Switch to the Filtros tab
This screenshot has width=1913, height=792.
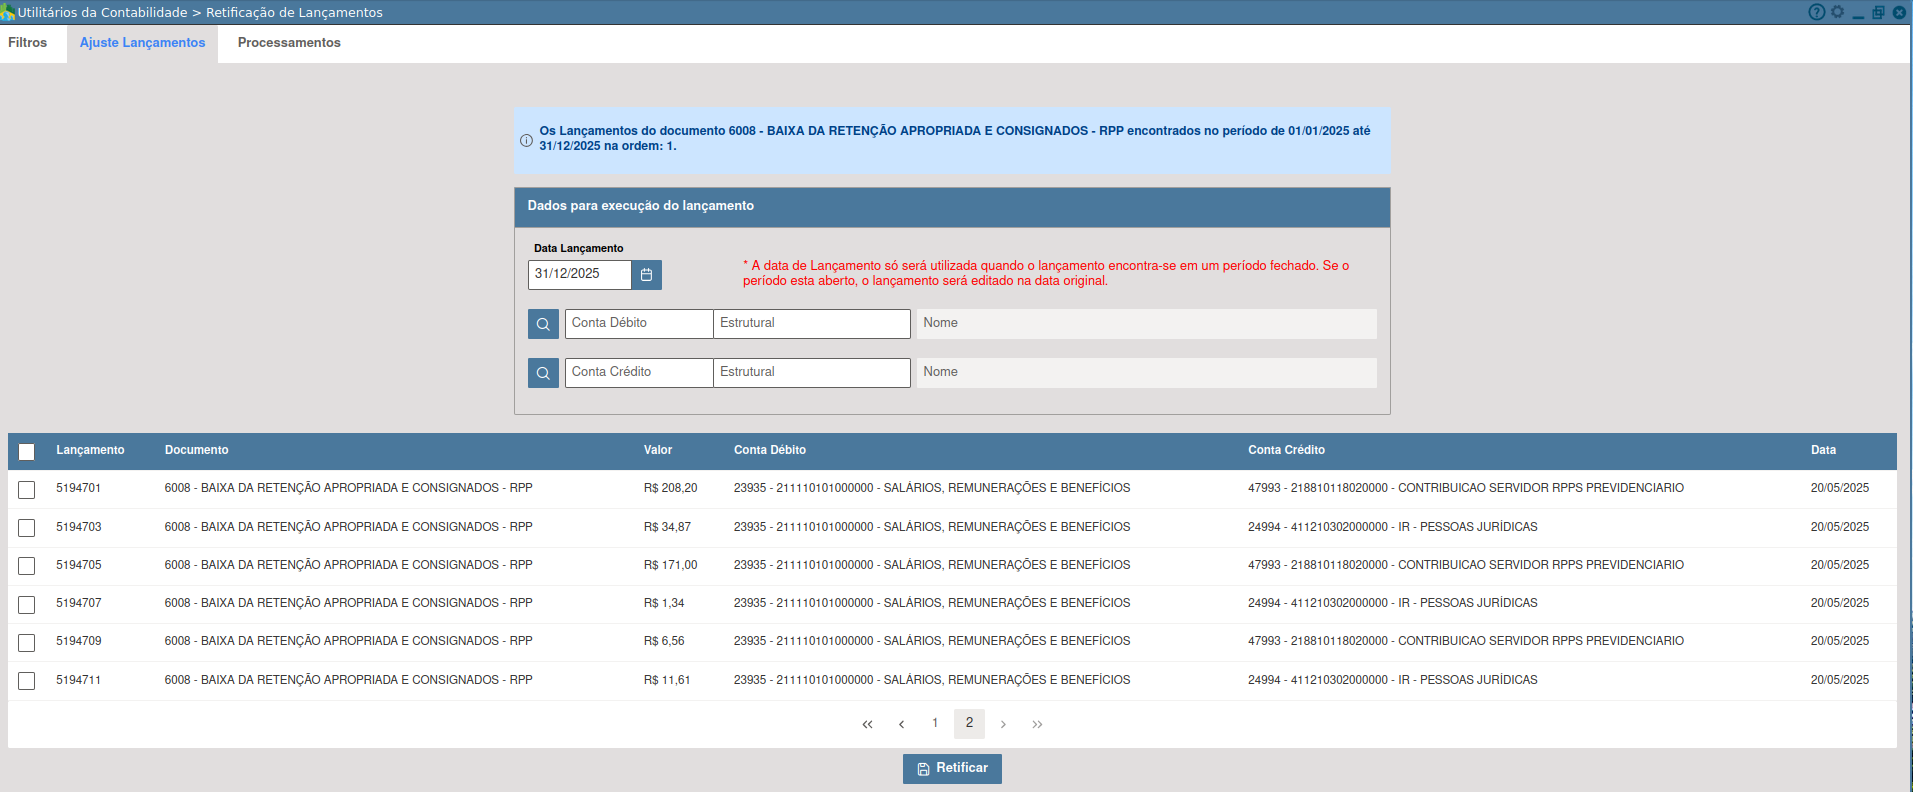click(28, 43)
